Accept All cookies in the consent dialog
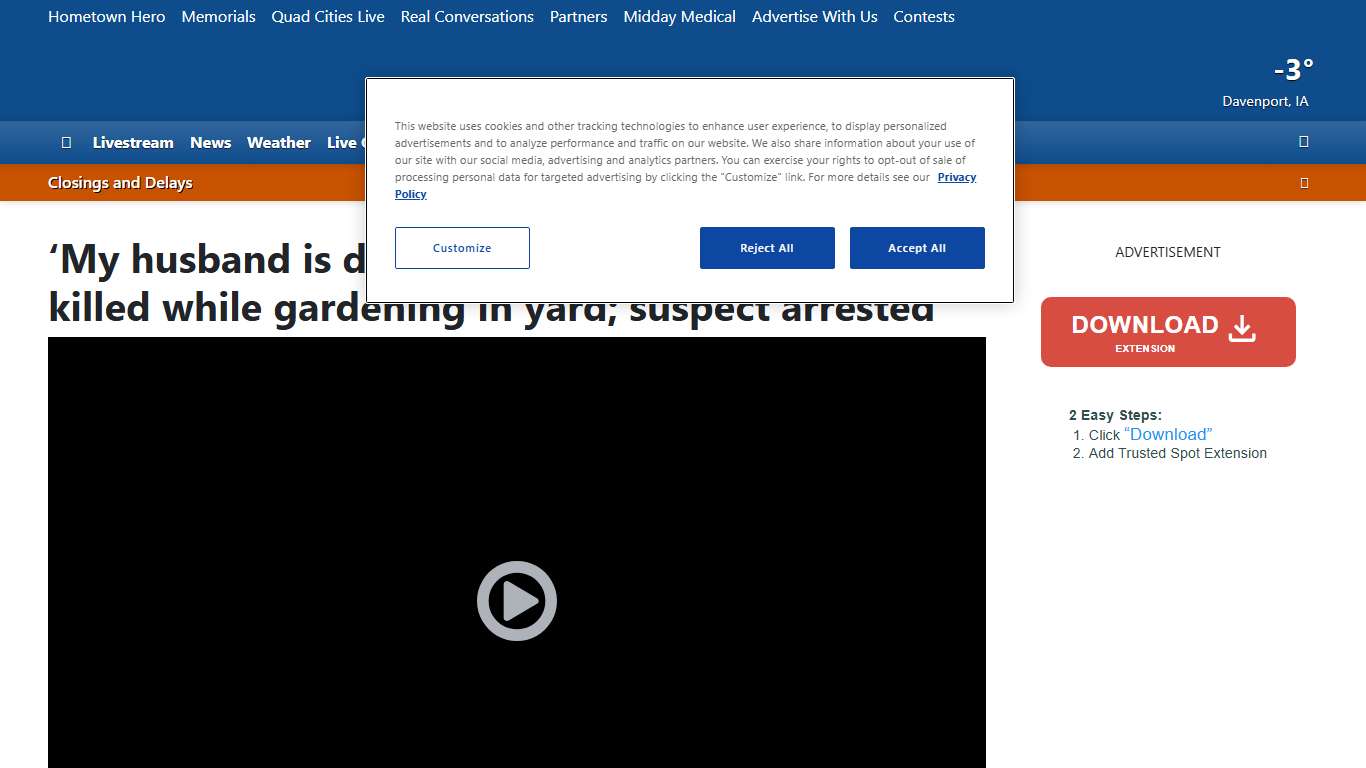This screenshot has width=1366, height=768. pyautogui.click(x=917, y=247)
